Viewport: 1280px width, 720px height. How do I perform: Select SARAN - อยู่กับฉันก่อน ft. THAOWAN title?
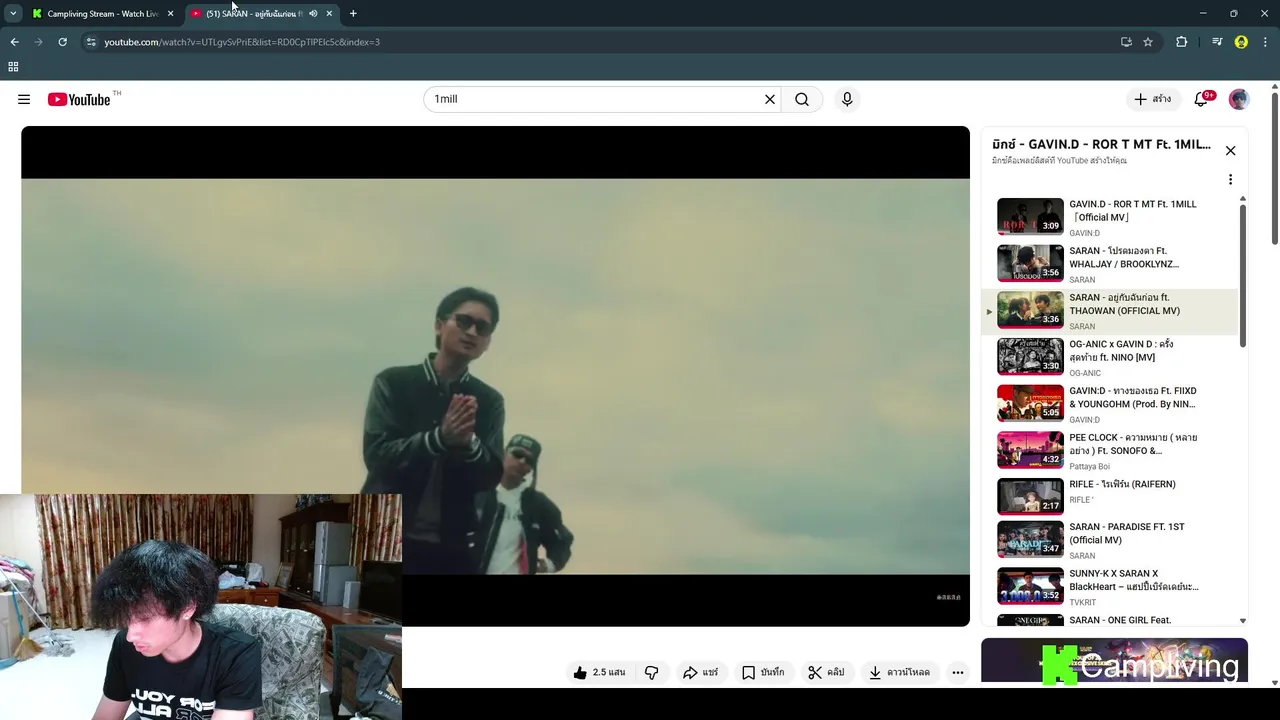point(1124,304)
